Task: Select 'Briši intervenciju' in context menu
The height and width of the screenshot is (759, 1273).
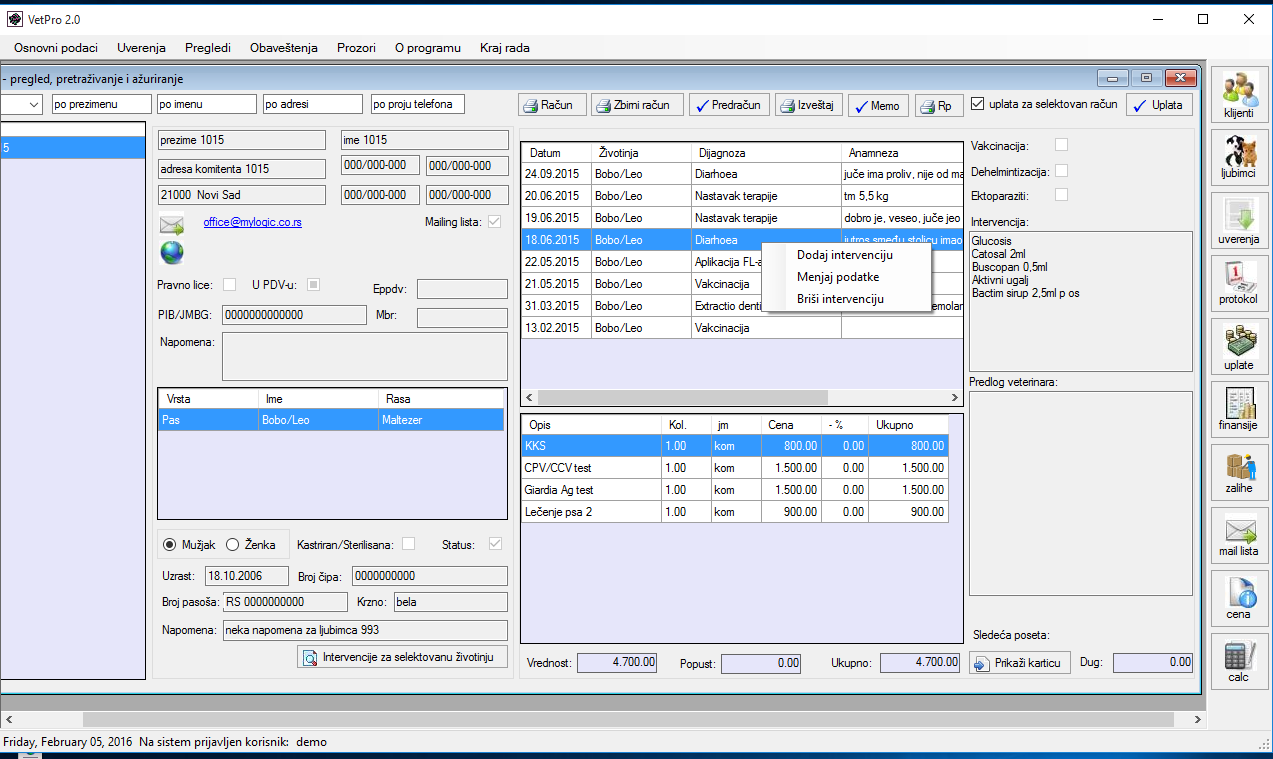Action: (x=840, y=299)
